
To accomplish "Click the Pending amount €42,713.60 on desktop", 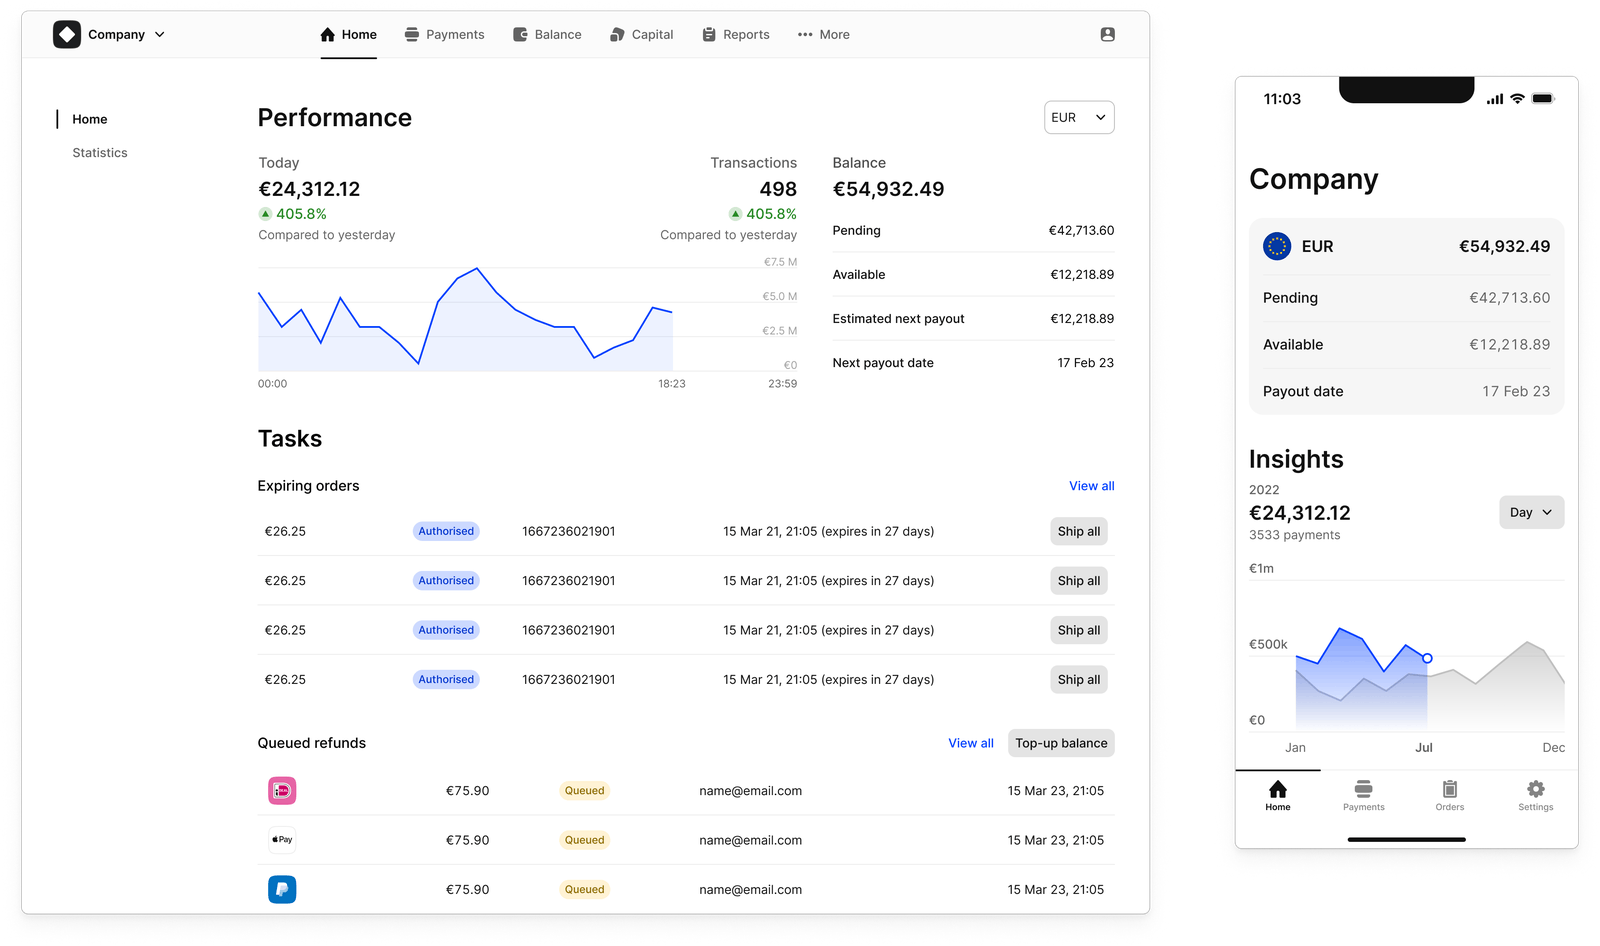I will [x=1081, y=230].
